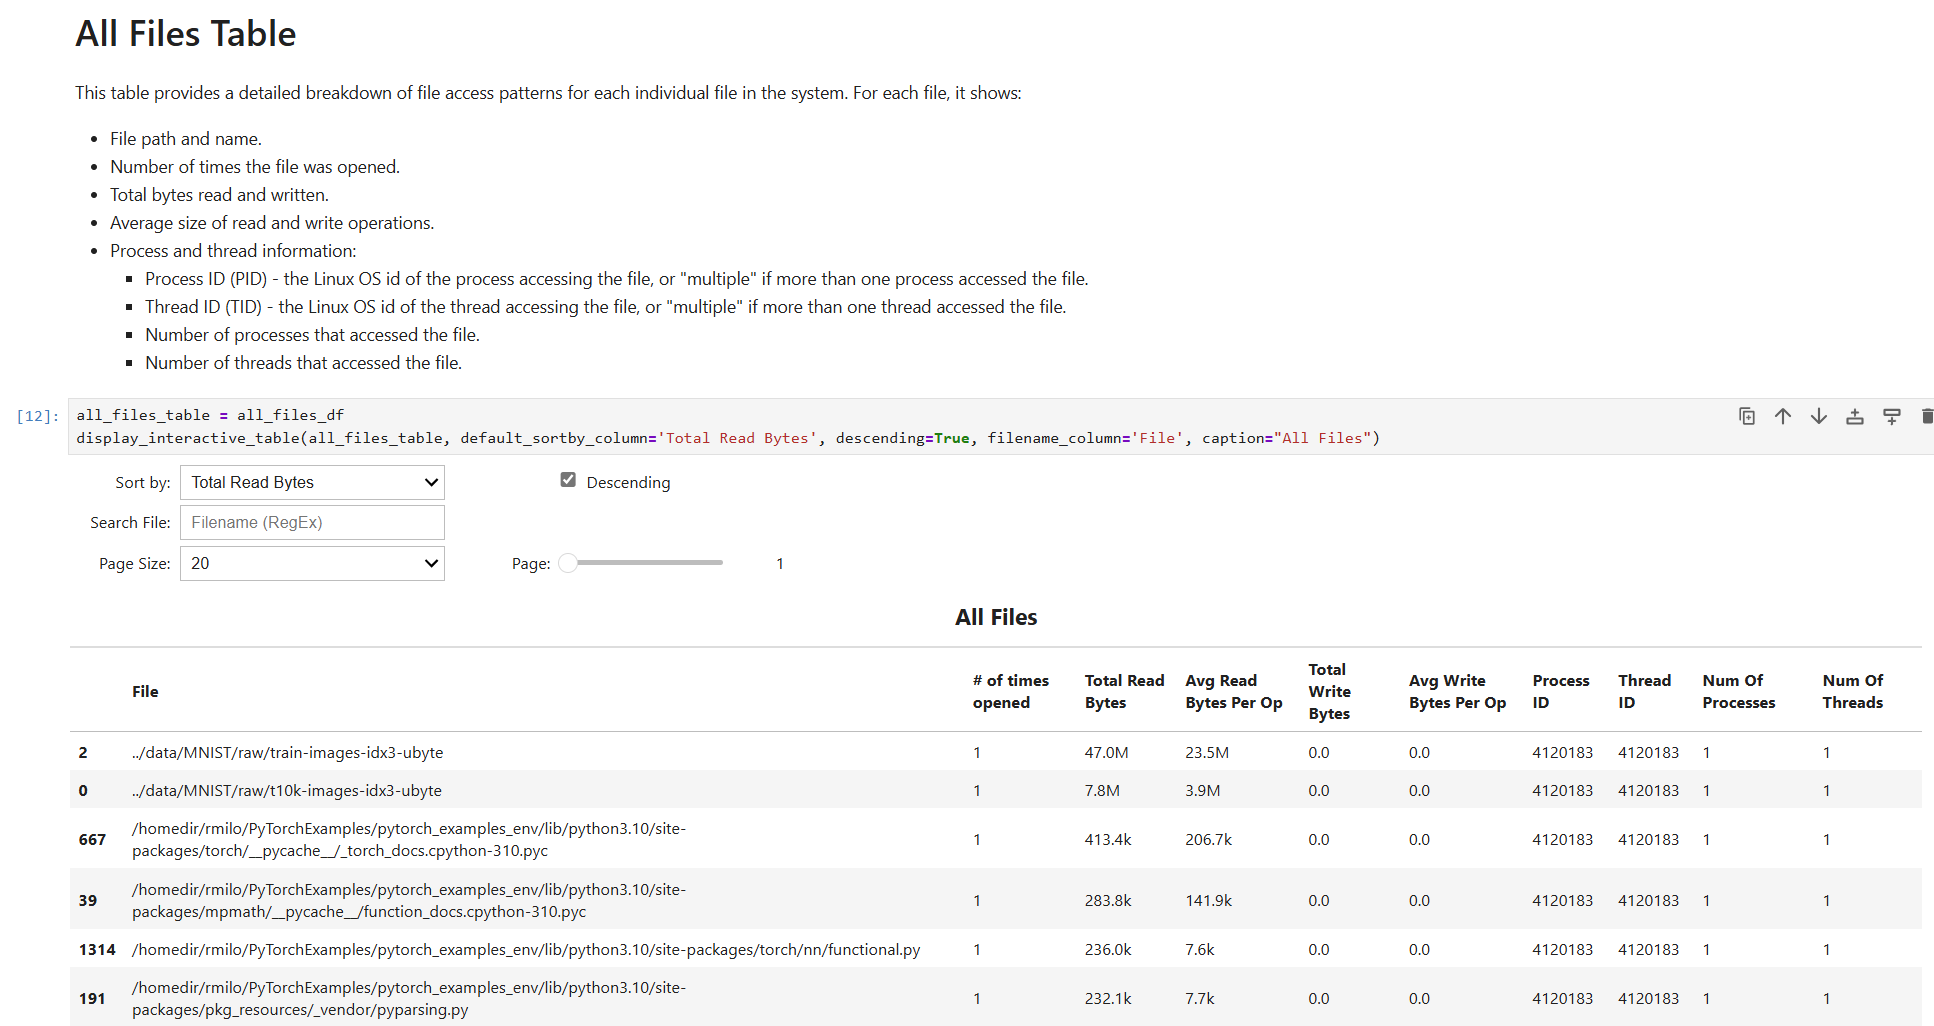
Task: Duplicate the current code cell
Action: (x=1747, y=416)
